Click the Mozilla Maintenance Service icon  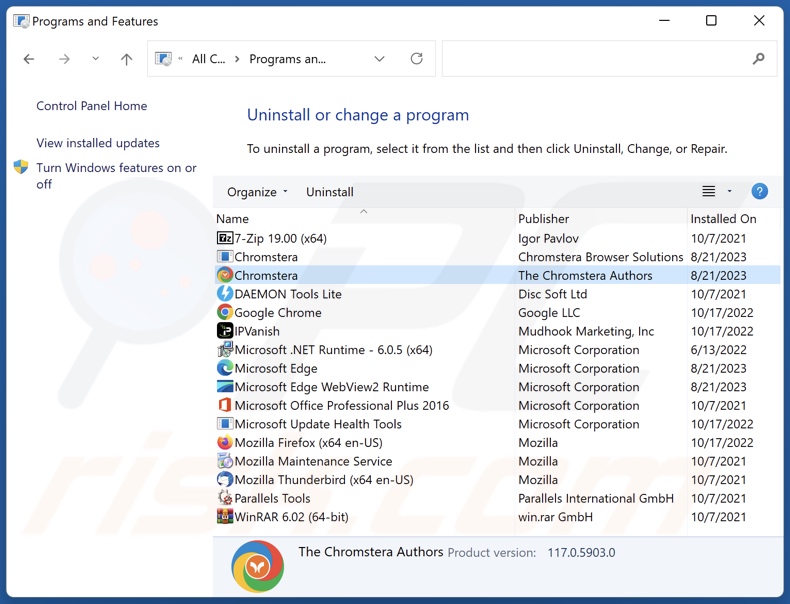pyautogui.click(x=225, y=461)
